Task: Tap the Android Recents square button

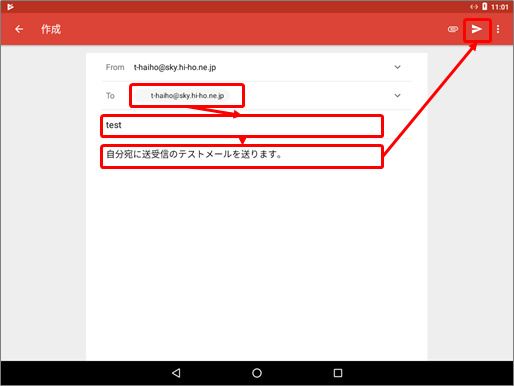Action: [x=338, y=373]
